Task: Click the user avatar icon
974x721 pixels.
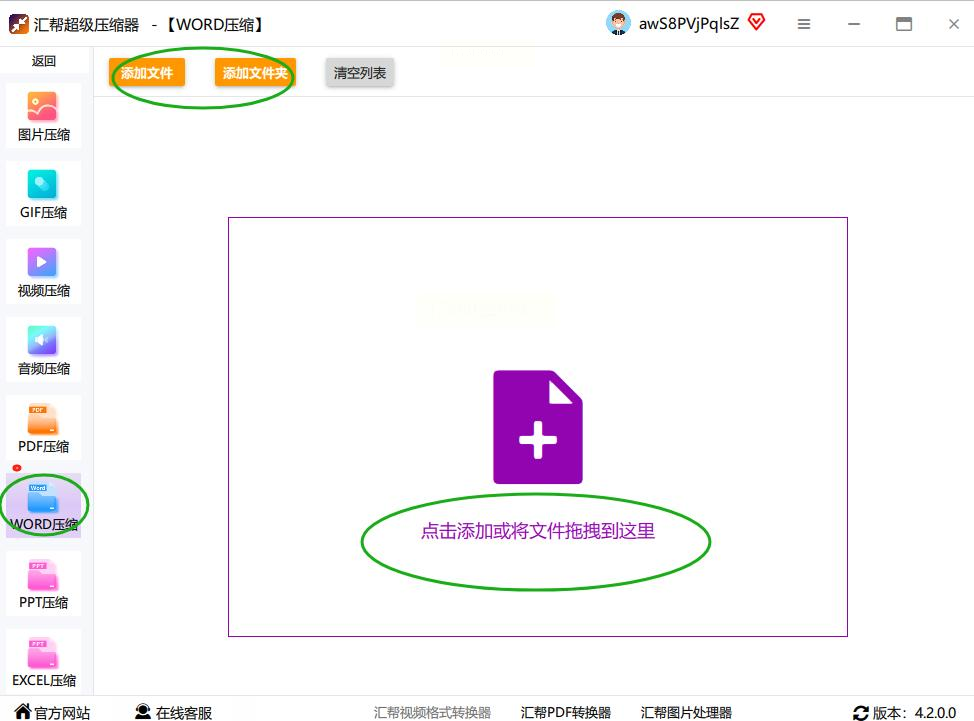Action: tap(617, 24)
